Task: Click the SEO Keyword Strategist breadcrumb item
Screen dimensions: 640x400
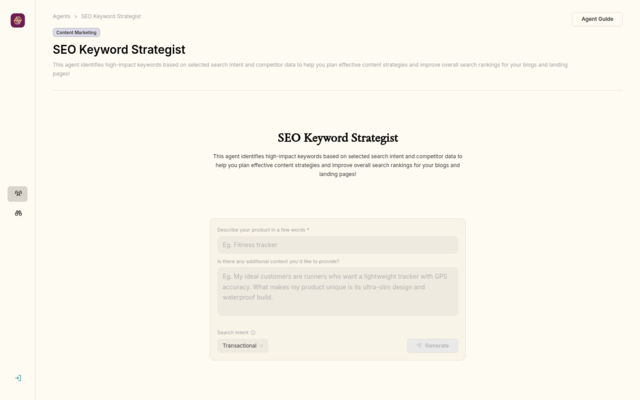Action: click(111, 16)
